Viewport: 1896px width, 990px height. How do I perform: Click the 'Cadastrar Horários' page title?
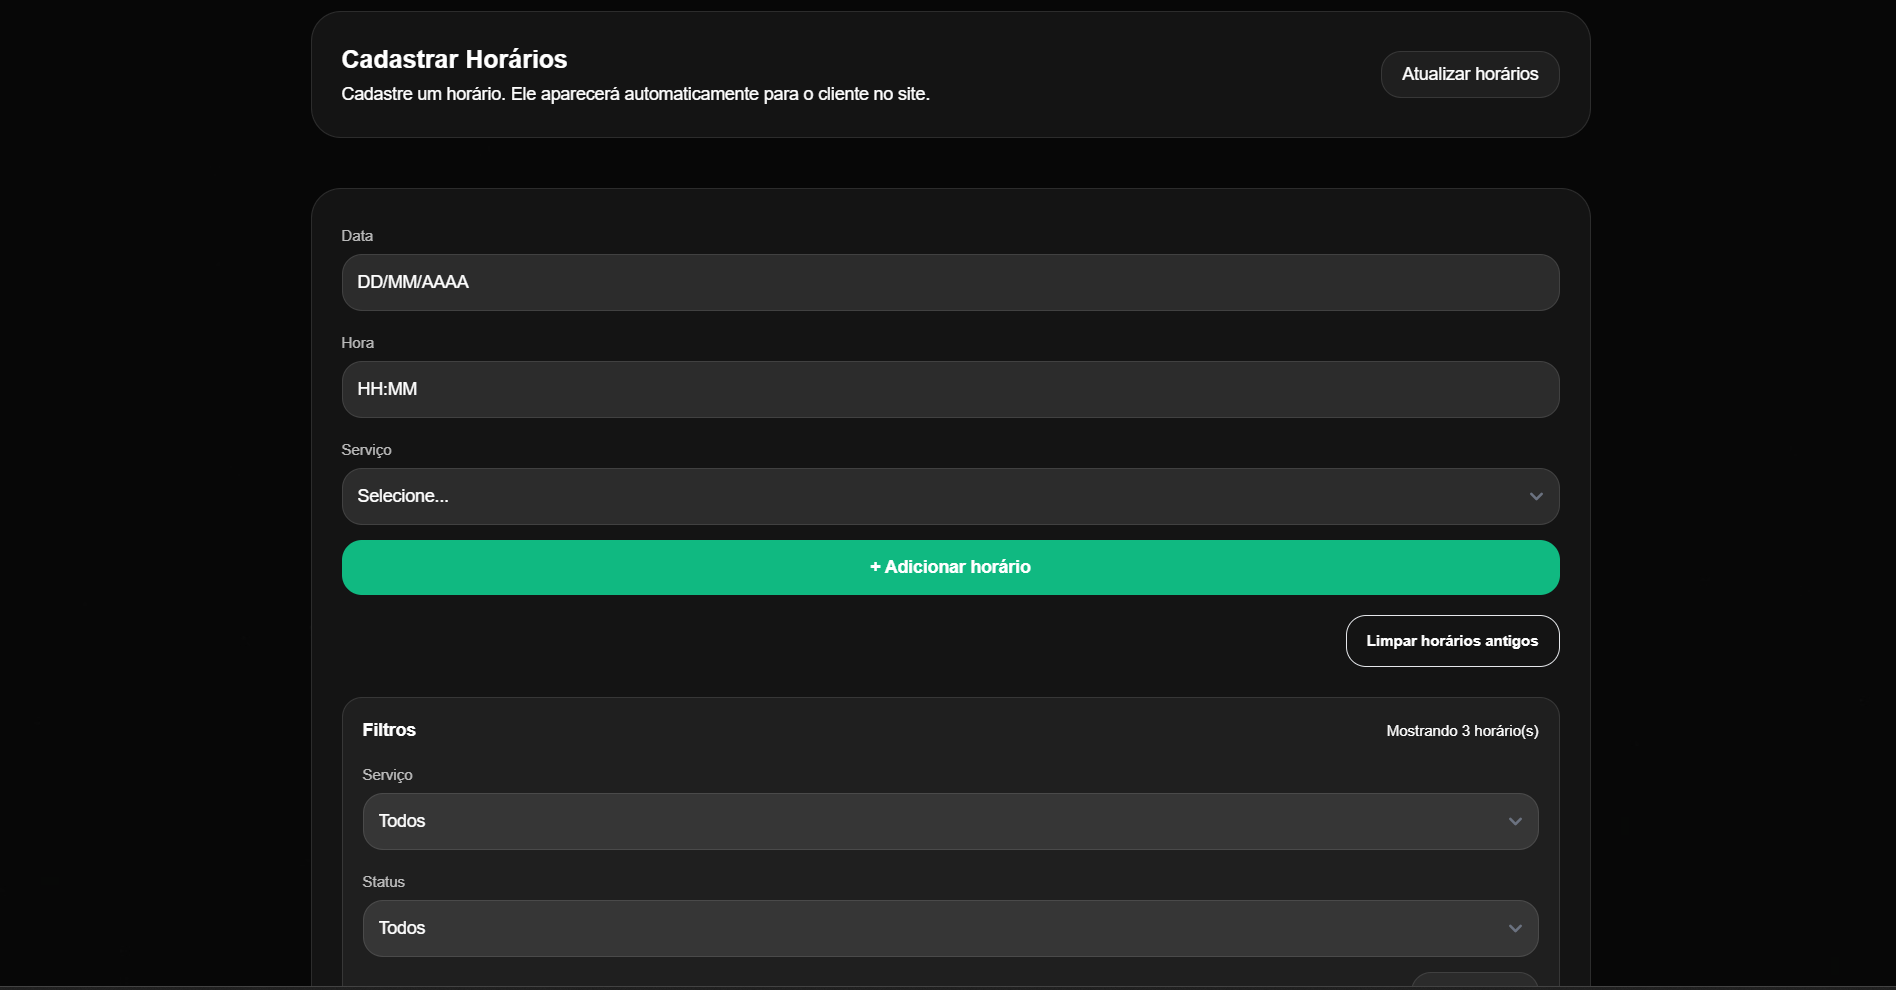pos(454,59)
